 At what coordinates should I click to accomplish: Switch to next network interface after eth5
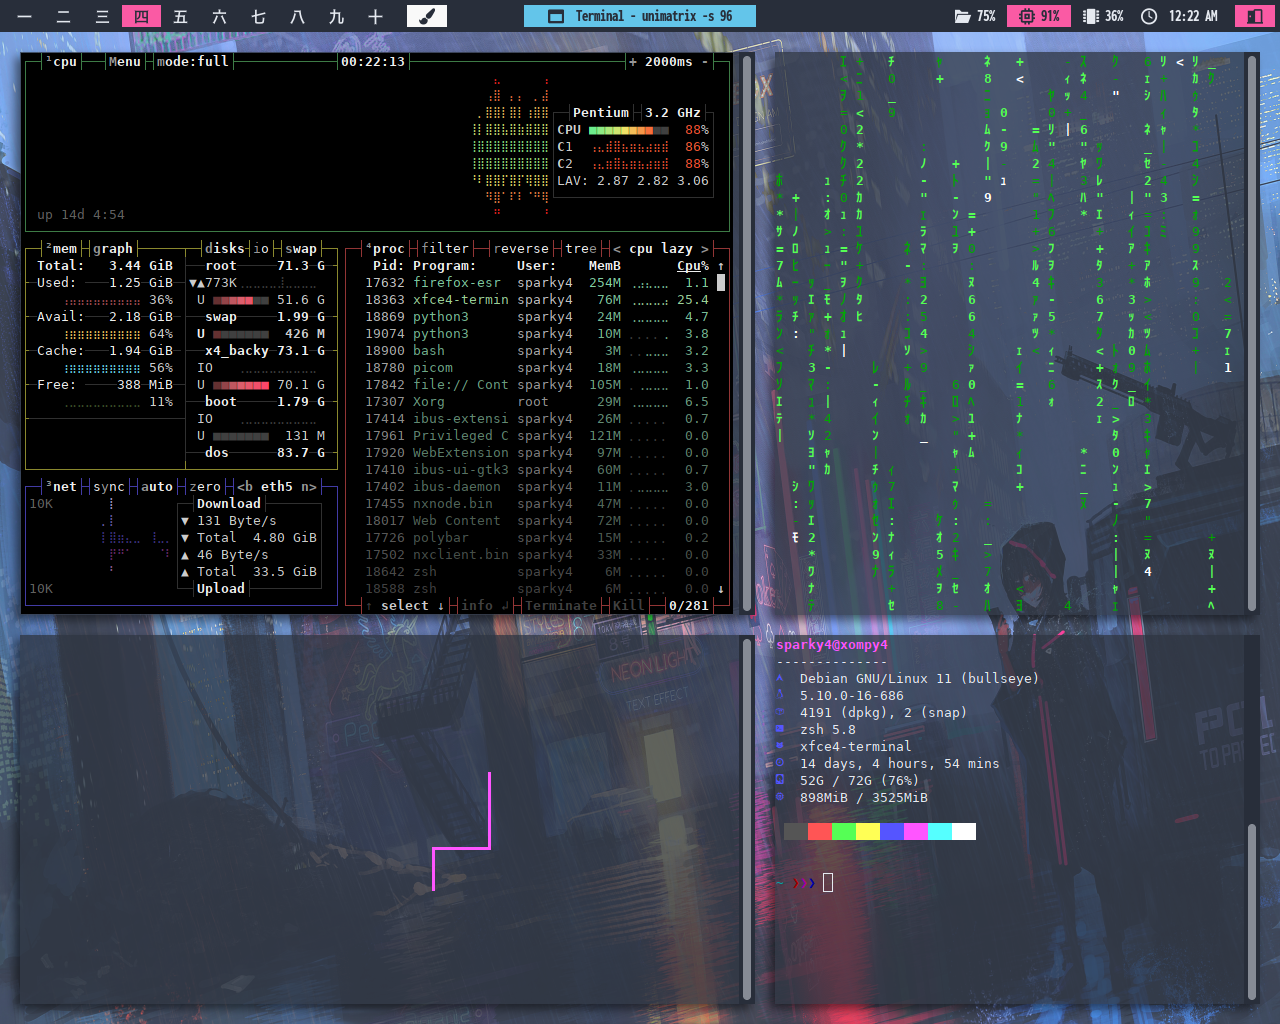[x=309, y=487]
